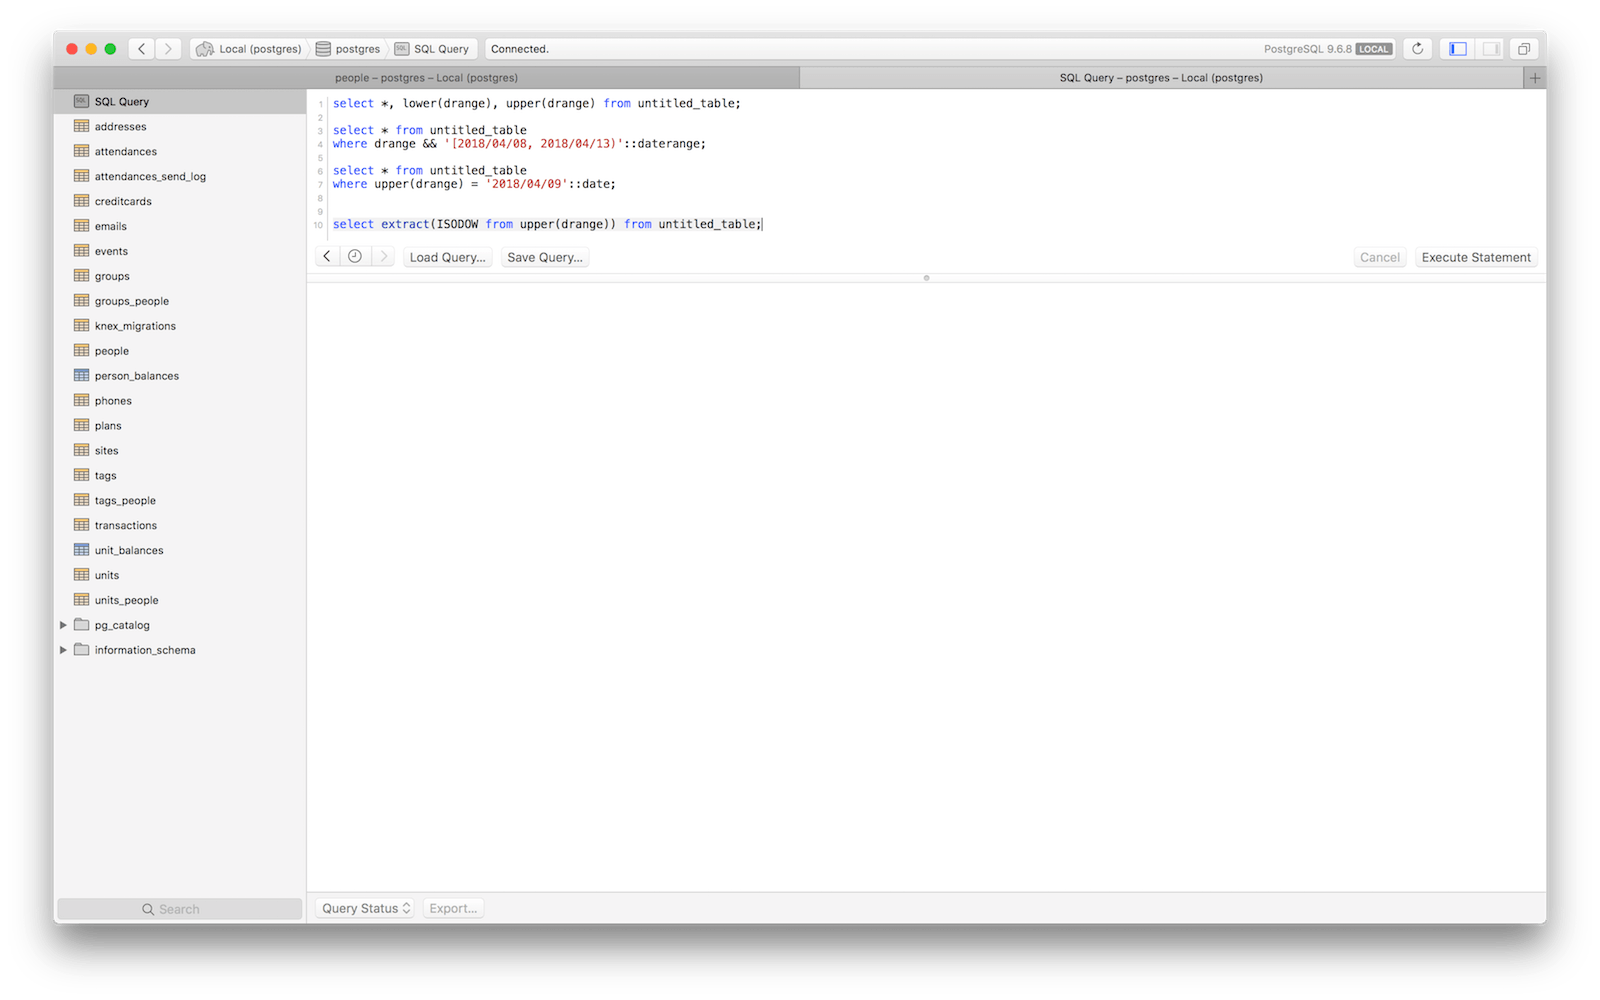Viewport: 1600px width, 1000px height.
Task: Toggle the left sidebar pane
Action: point(1458,48)
